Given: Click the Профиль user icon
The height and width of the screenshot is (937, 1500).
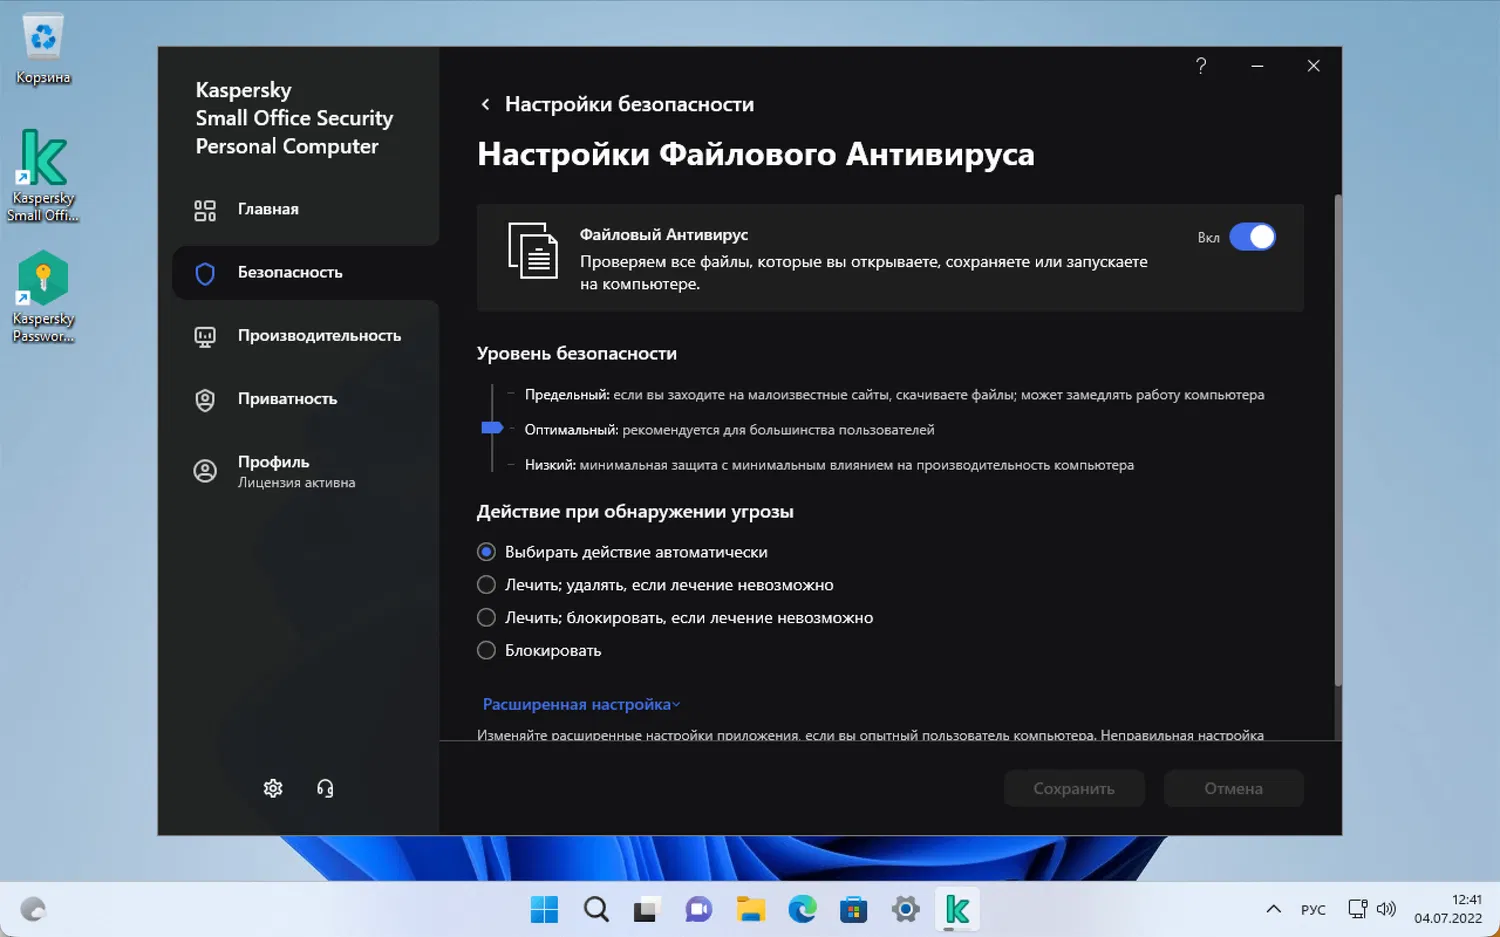Looking at the screenshot, I should coord(205,471).
